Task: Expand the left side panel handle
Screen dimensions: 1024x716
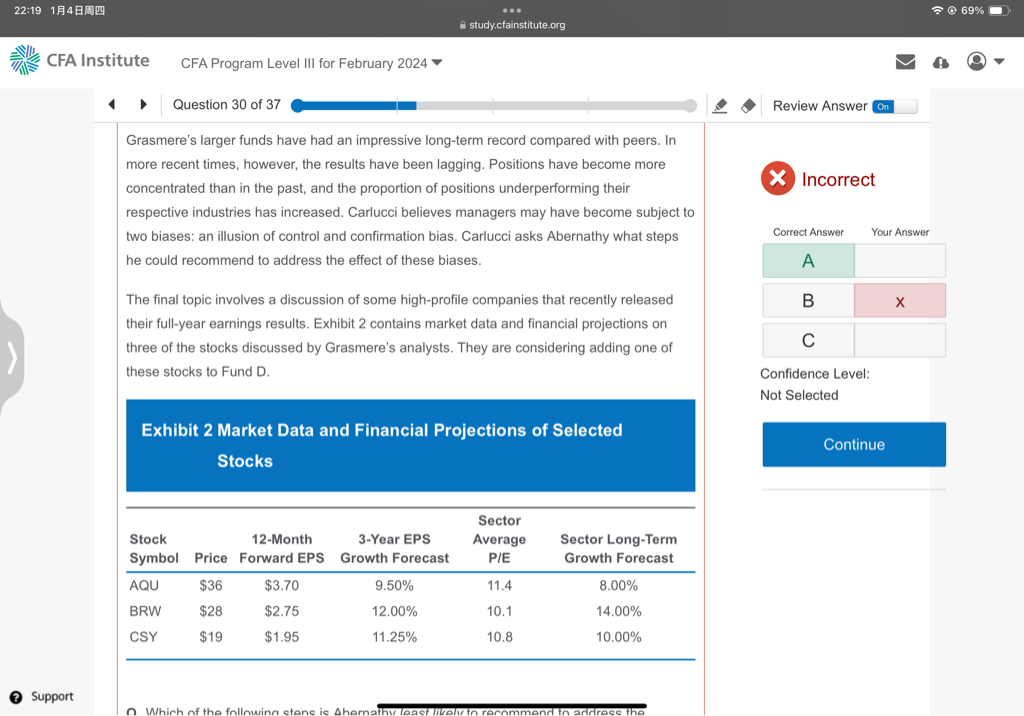Action: pos(11,357)
